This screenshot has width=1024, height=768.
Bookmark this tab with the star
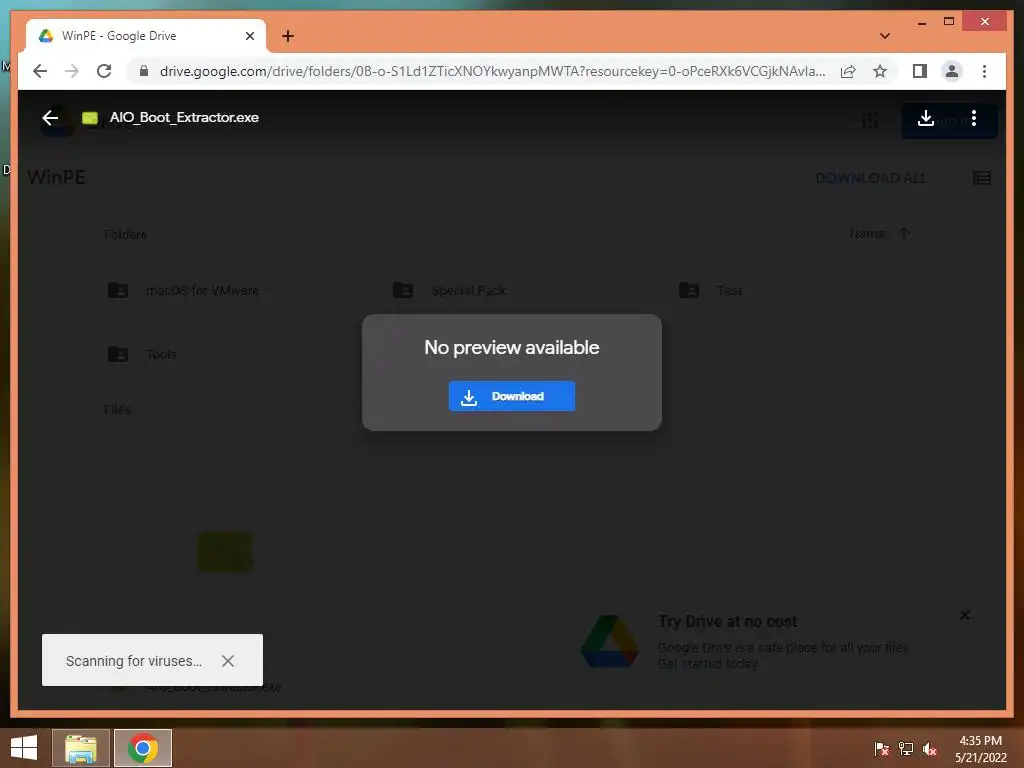pos(880,71)
